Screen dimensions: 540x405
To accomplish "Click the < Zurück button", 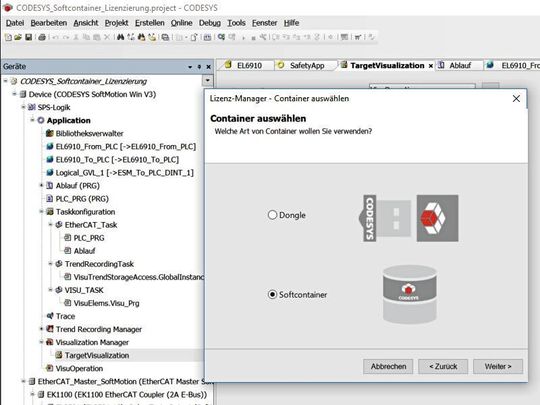I will [x=443, y=366].
